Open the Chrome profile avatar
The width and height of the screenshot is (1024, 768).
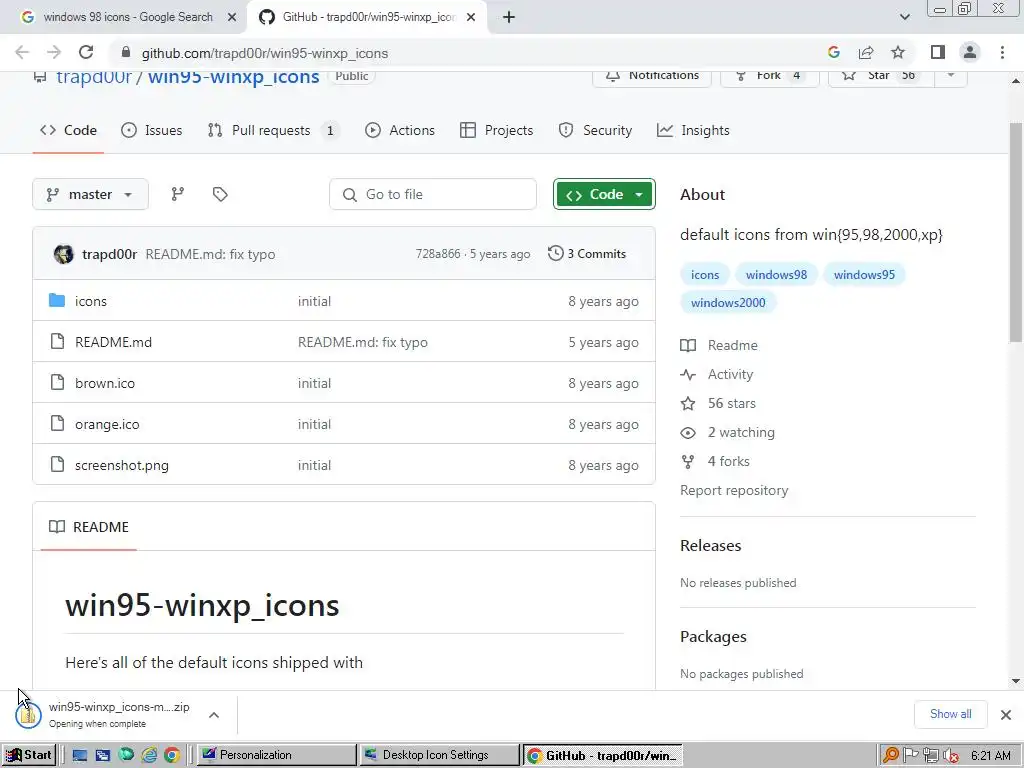tap(970, 52)
